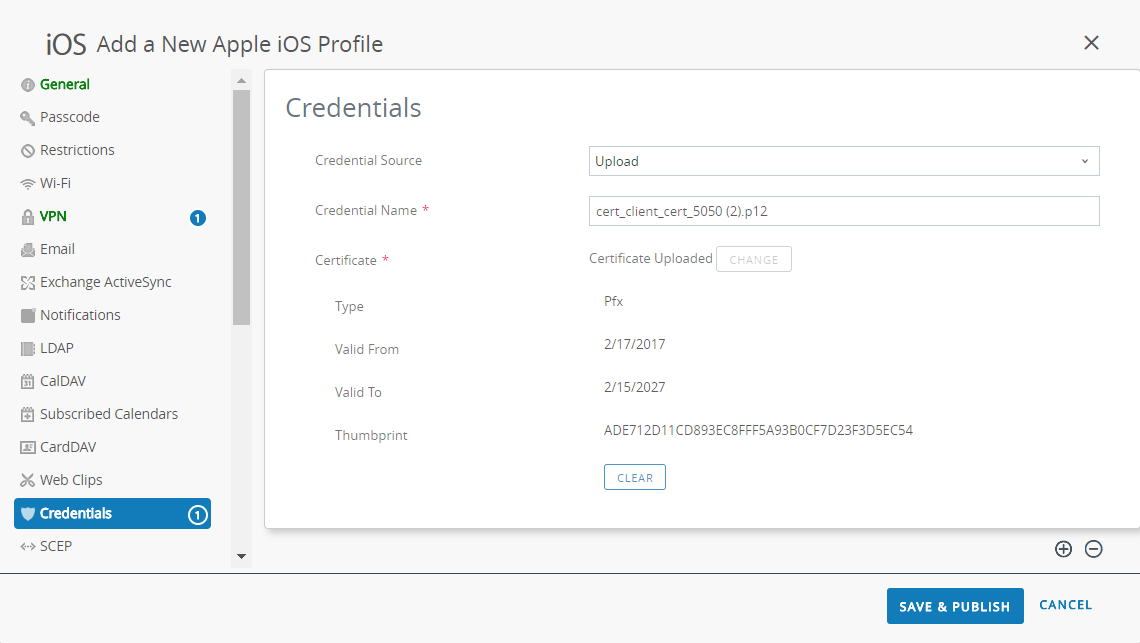Click the Web Clips scissors icon

(x=28, y=481)
